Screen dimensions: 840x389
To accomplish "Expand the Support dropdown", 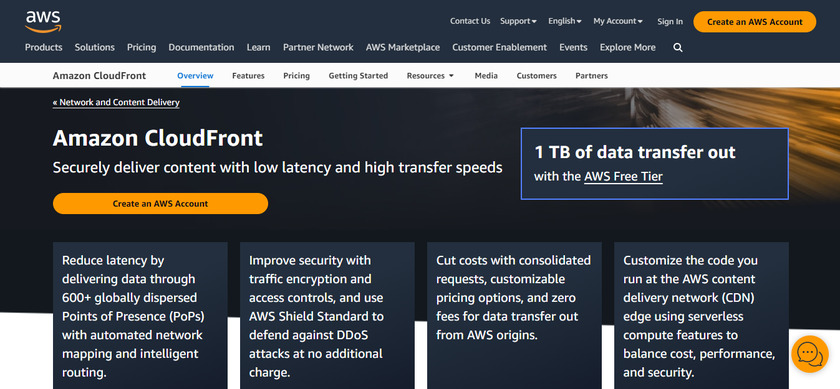I will point(518,21).
